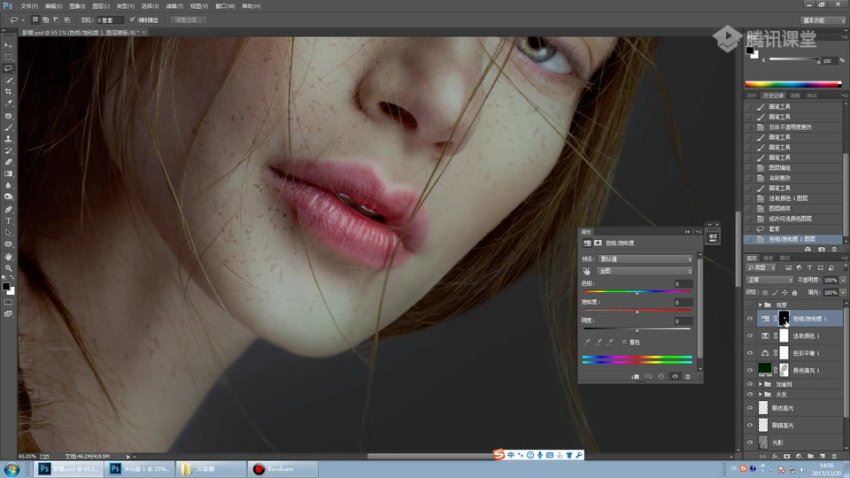Hide the 色彩平衡 1 layer

click(750, 353)
